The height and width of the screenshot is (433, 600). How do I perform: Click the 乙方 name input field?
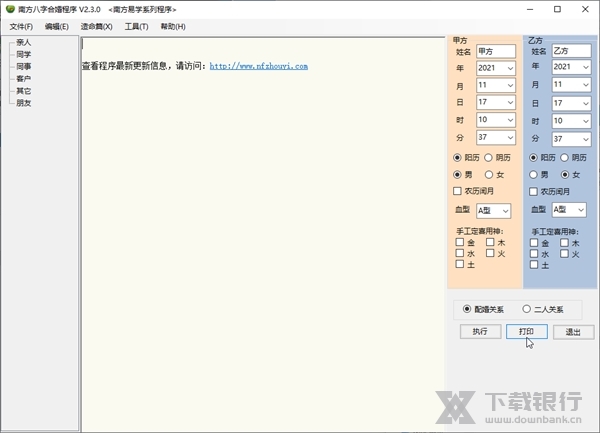571,51
